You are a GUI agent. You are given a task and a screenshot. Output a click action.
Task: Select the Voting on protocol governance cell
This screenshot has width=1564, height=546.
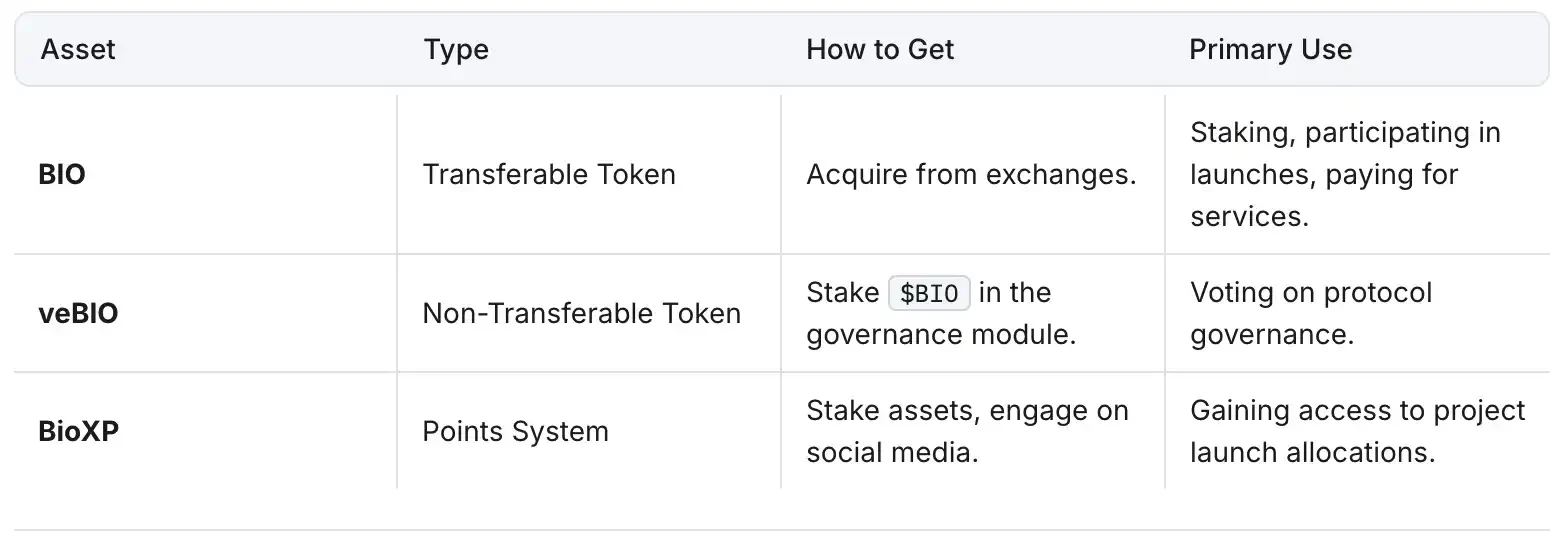click(1311, 314)
